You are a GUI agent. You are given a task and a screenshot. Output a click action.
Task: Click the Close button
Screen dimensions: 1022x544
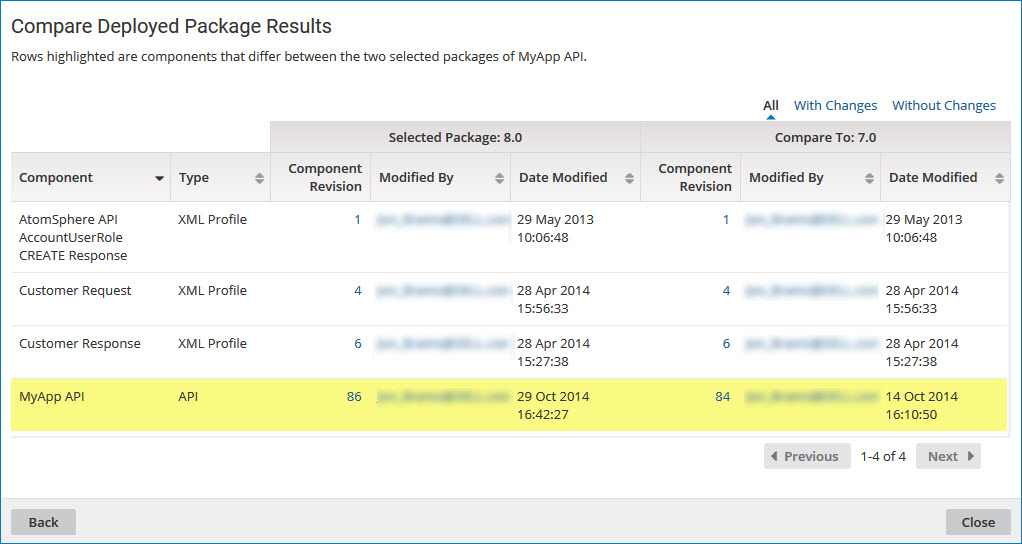(978, 522)
